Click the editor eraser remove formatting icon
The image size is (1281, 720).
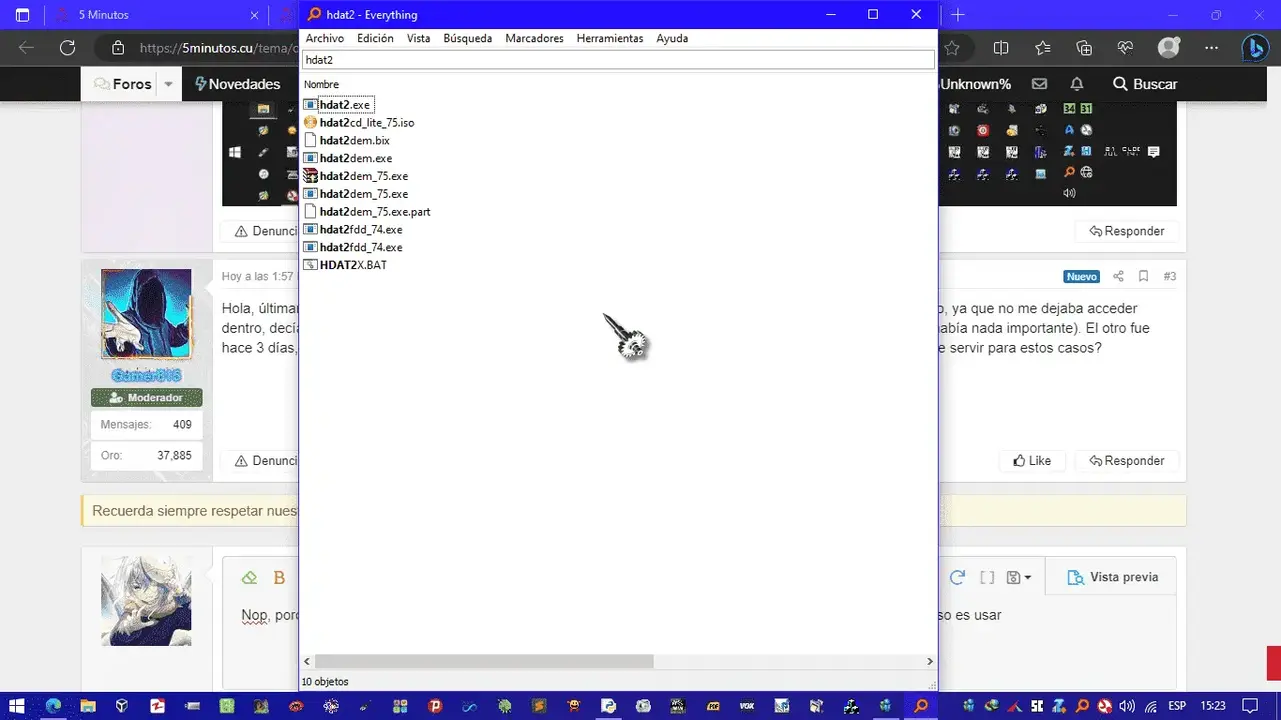[x=249, y=578]
